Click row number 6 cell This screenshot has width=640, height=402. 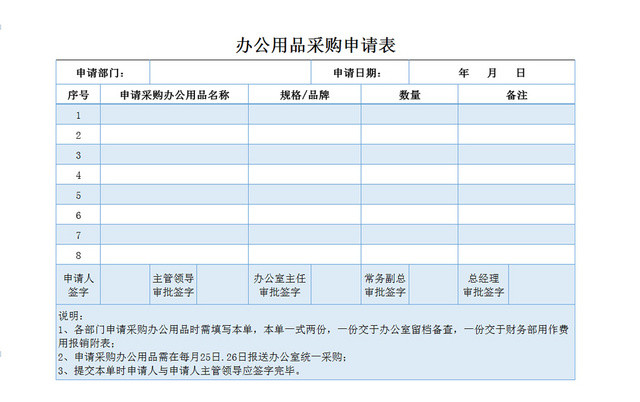[78, 215]
